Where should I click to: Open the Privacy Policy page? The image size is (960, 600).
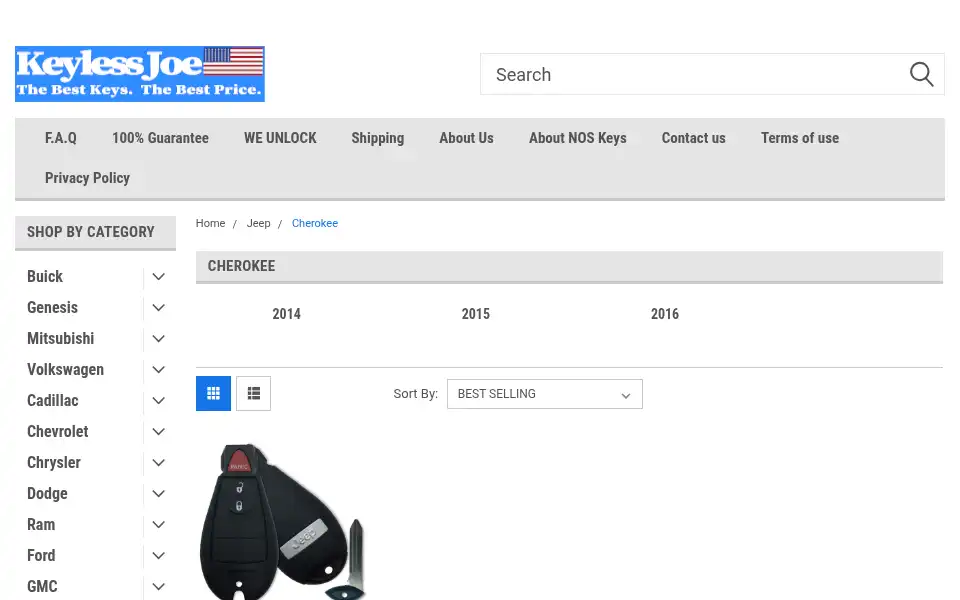click(88, 178)
